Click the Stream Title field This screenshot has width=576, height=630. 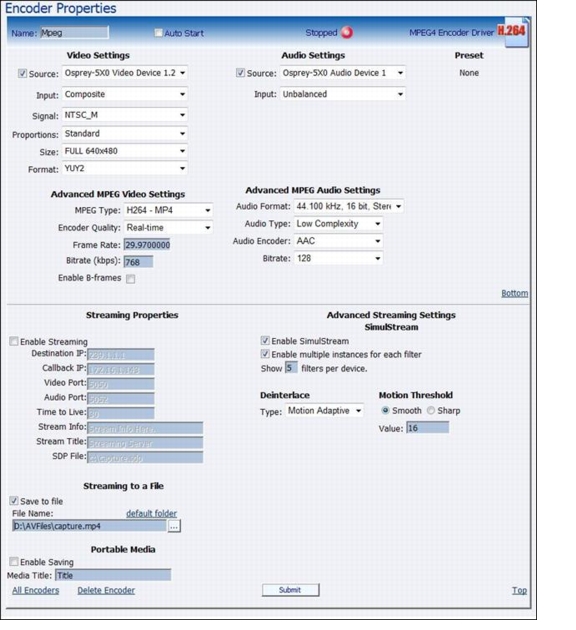145,443
